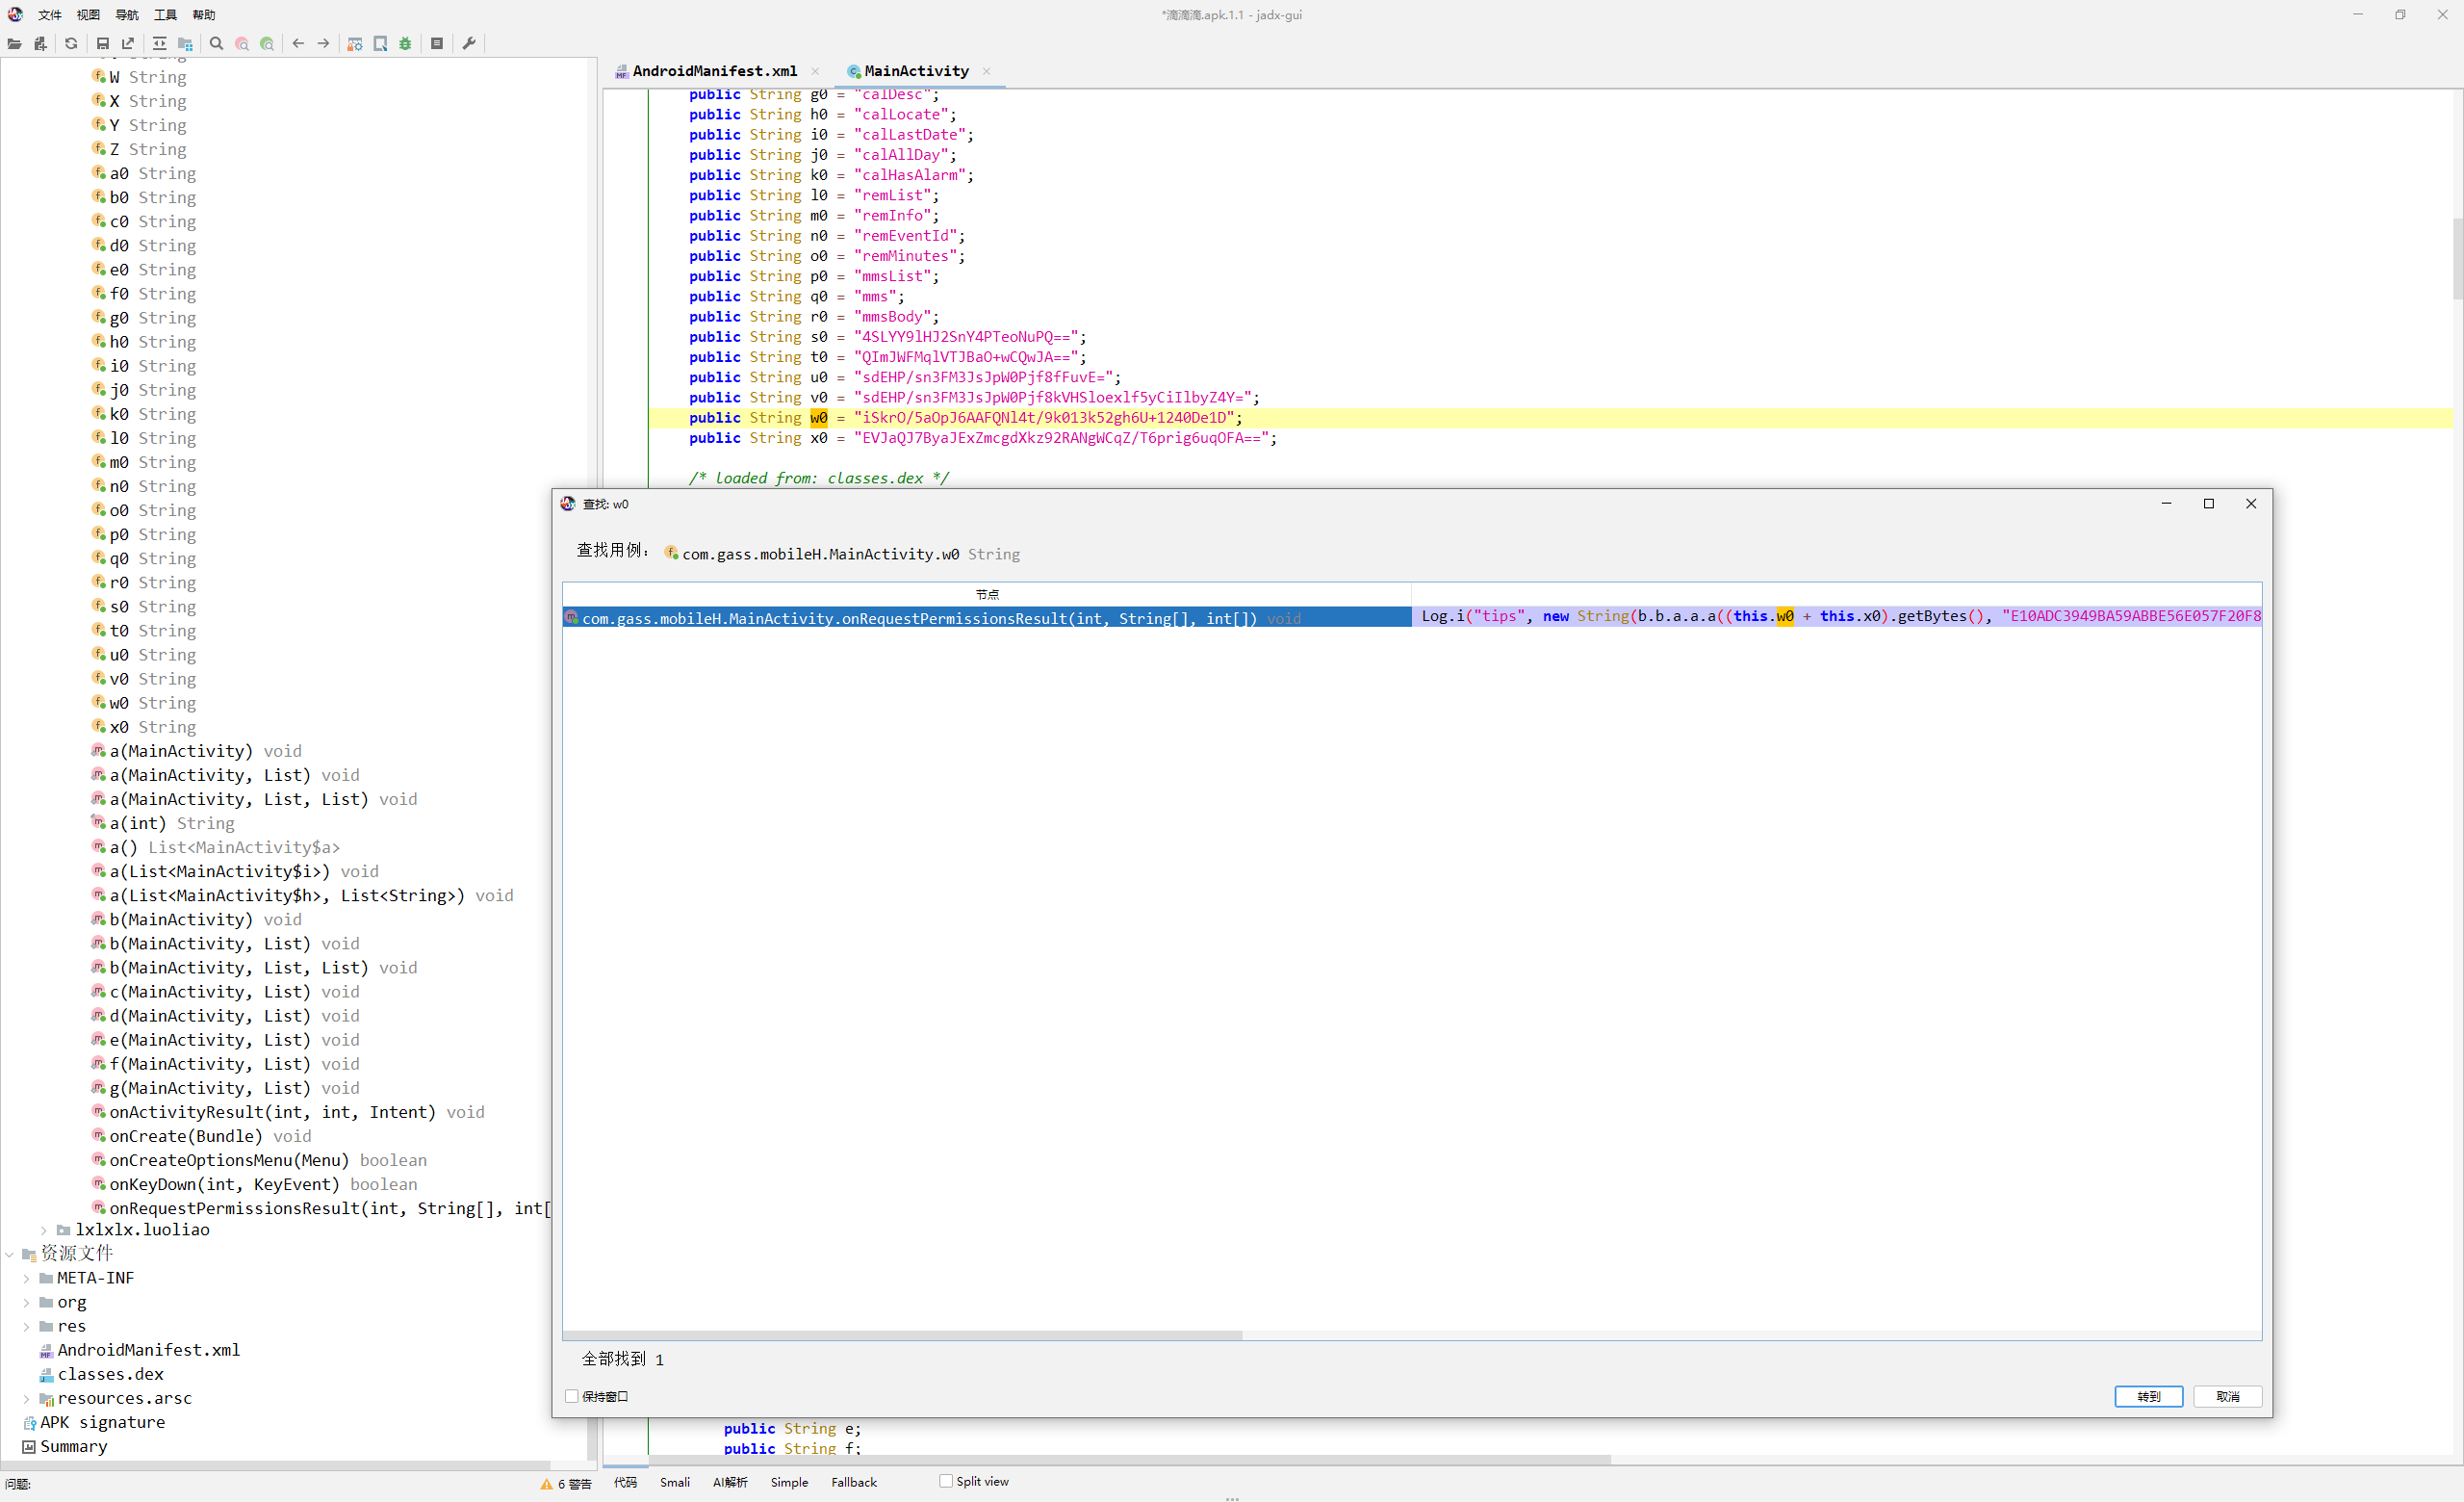Close the MainActivity tab
The width and height of the screenshot is (2464, 1502).
coord(986,71)
